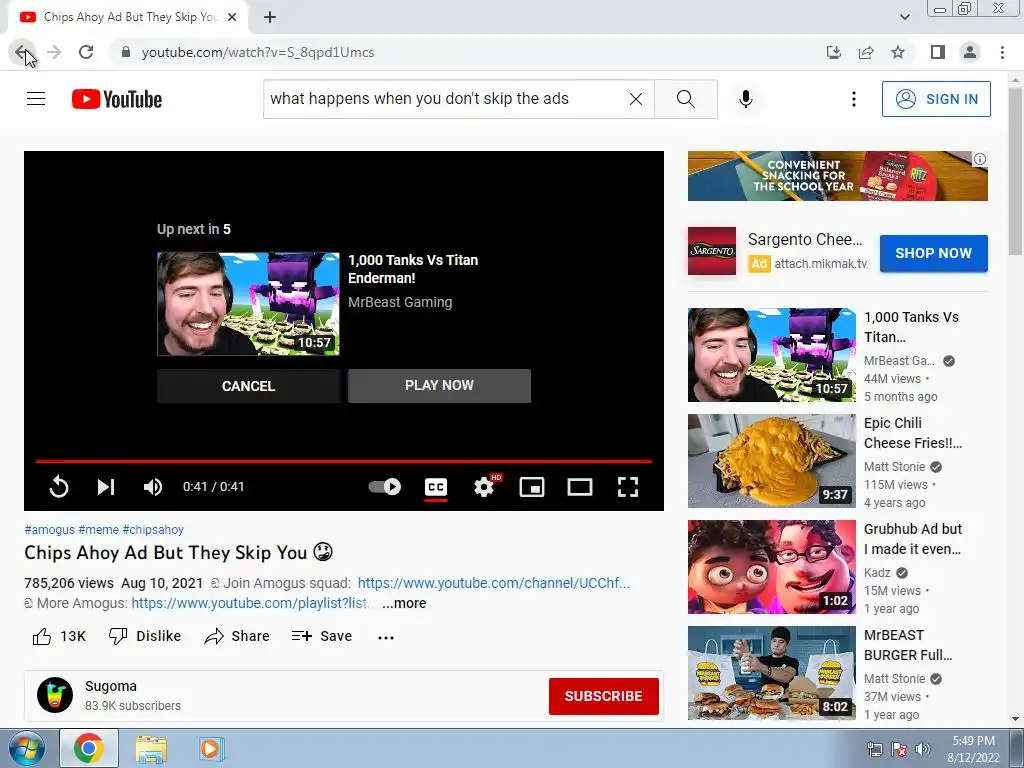This screenshot has height=768, width=1024.
Task: Bookmark this page with the star icon
Action: click(898, 52)
